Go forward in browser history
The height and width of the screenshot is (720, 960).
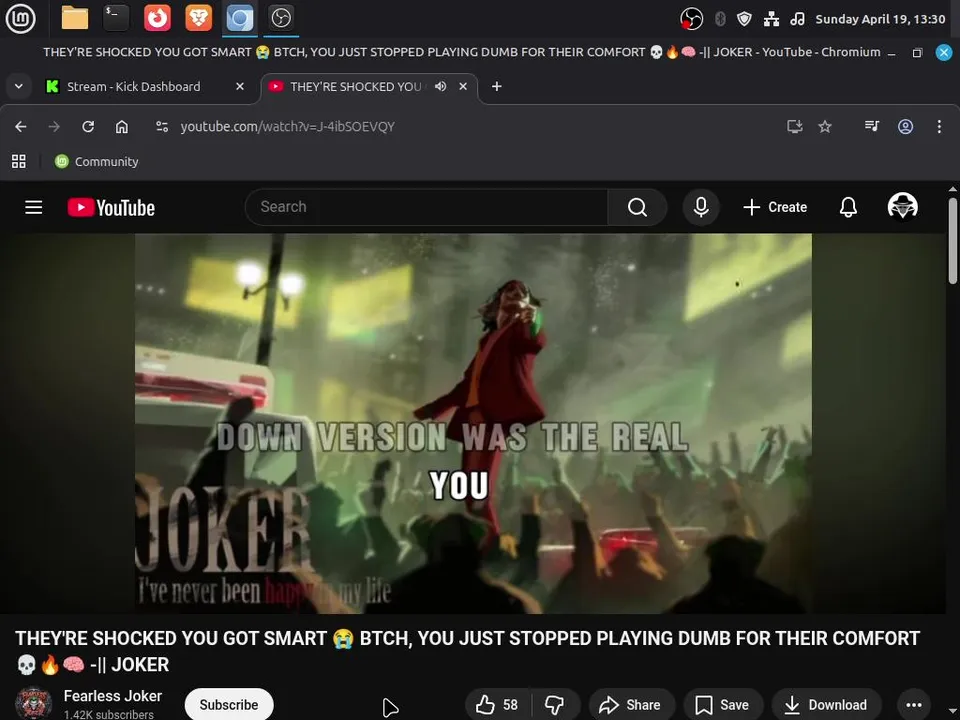click(54, 126)
